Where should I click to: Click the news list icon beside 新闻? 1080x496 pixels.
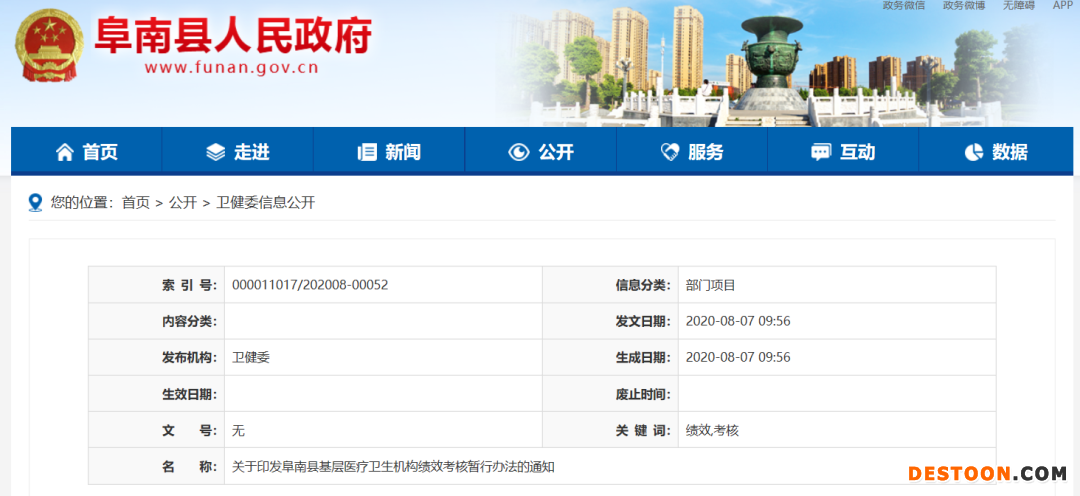(367, 152)
